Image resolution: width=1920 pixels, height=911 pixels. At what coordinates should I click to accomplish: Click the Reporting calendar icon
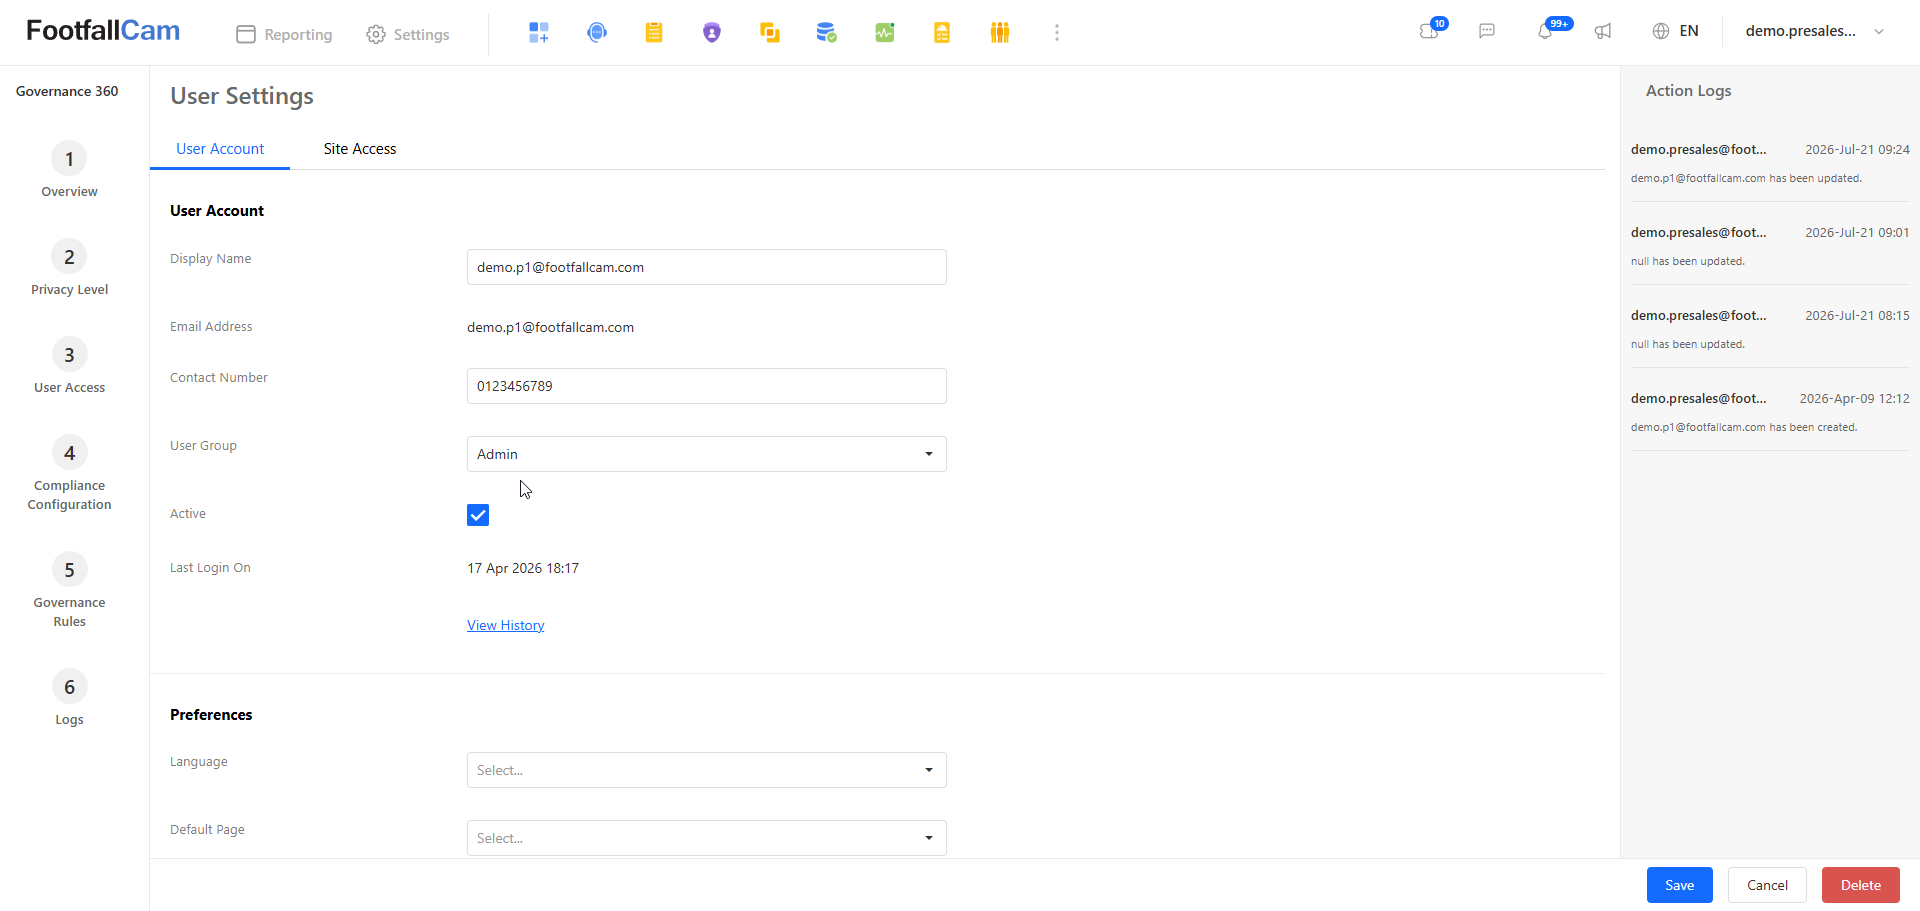[x=246, y=34]
